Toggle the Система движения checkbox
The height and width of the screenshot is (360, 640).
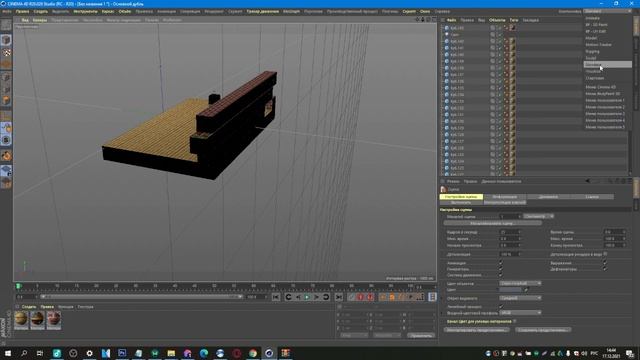[500, 276]
